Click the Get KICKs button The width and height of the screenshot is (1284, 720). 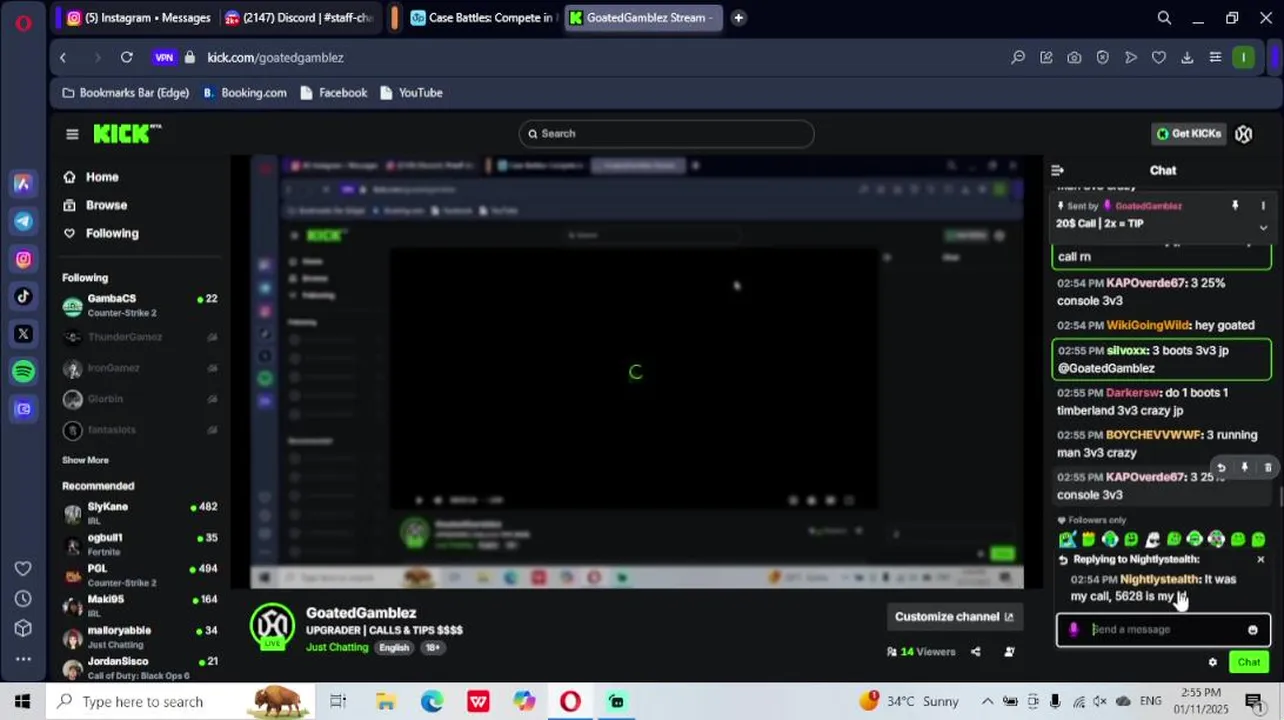pyautogui.click(x=1189, y=133)
